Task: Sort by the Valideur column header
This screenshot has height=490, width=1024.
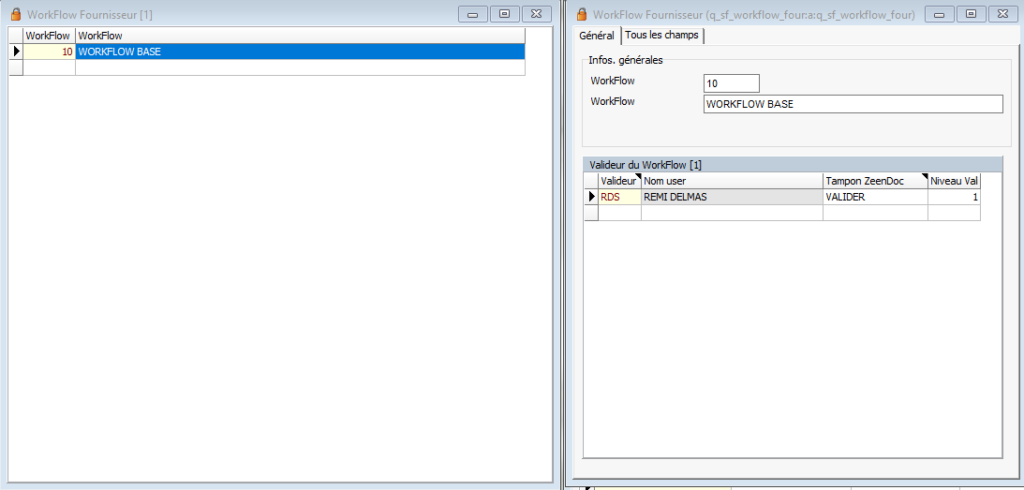Action: pos(618,181)
